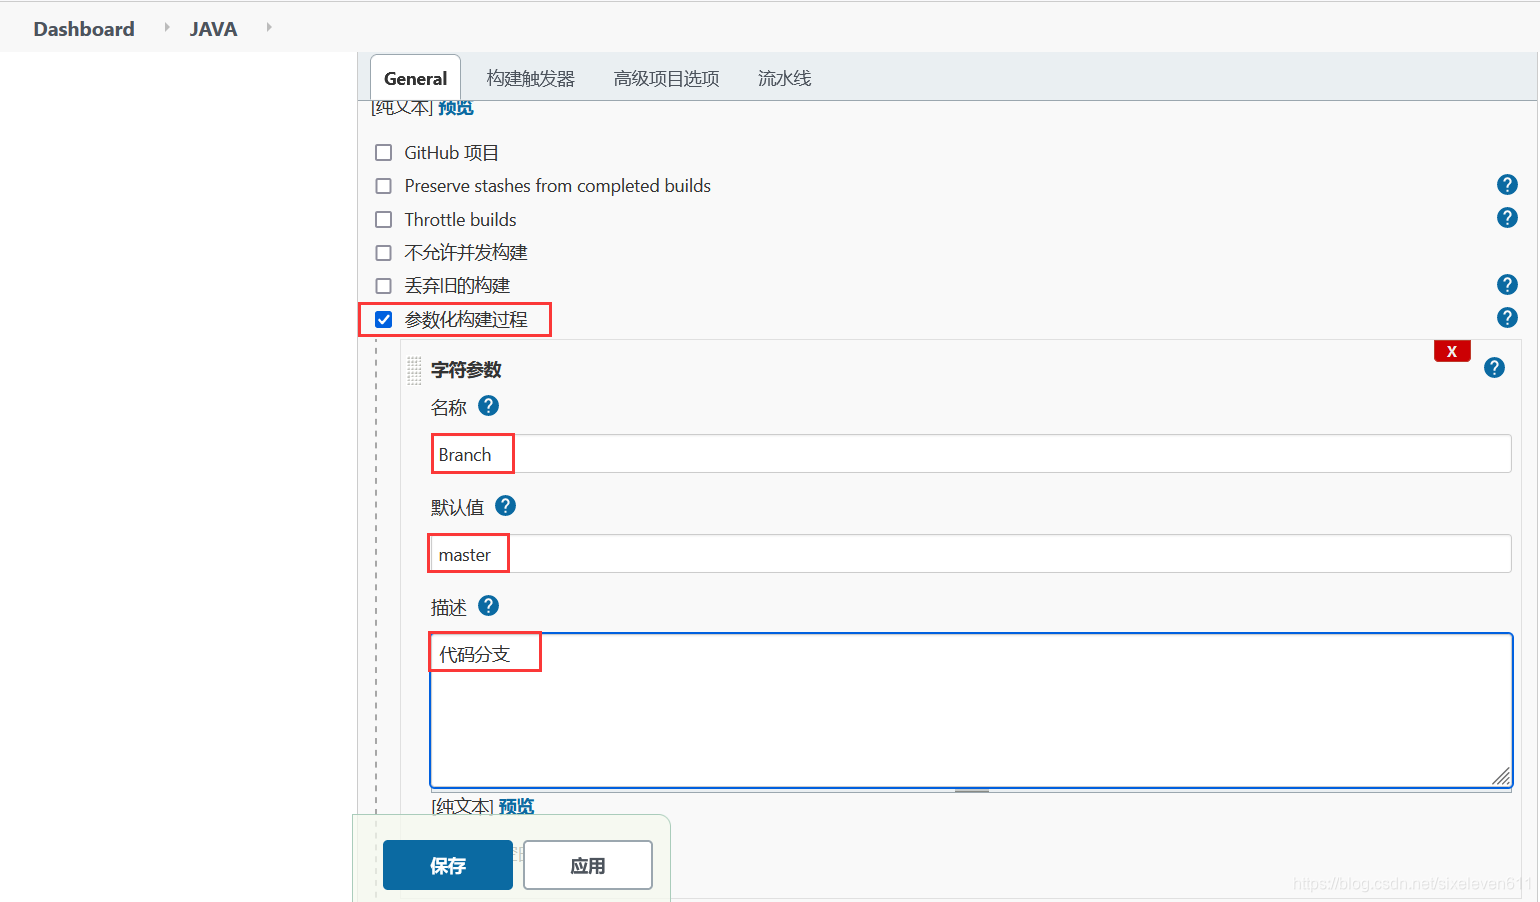Delete the string parameter with red X
The height and width of the screenshot is (902, 1540).
(x=1452, y=351)
